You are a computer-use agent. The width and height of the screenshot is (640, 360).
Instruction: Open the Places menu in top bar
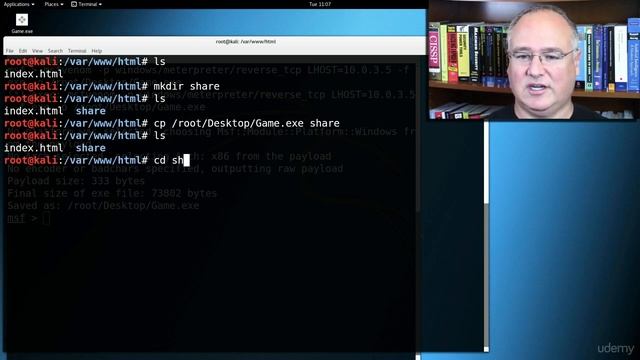tap(54, 4)
